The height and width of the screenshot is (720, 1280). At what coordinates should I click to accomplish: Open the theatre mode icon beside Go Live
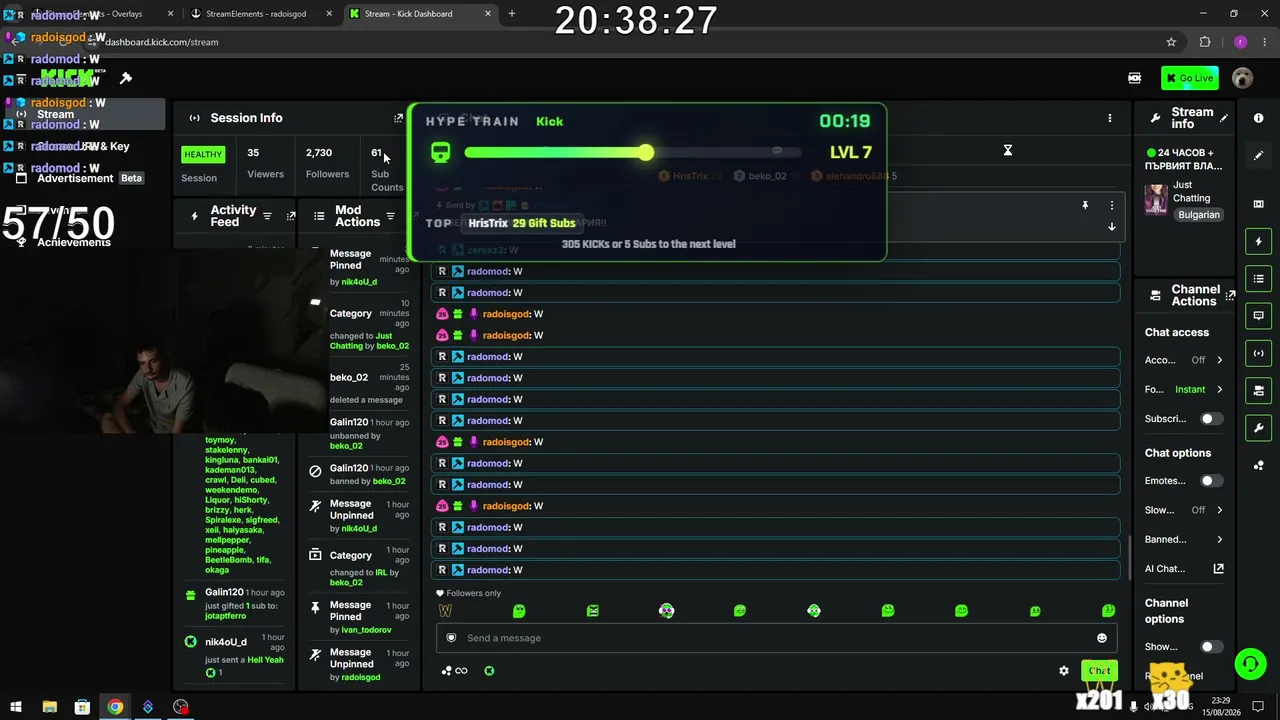click(1135, 78)
